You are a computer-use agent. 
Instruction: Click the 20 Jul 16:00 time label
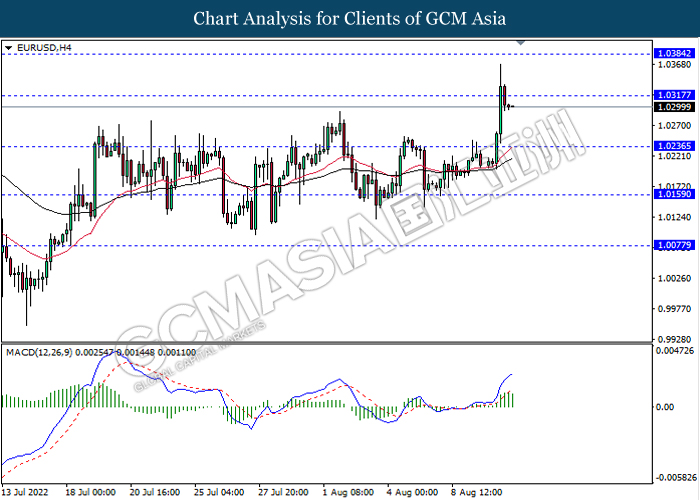point(155,492)
